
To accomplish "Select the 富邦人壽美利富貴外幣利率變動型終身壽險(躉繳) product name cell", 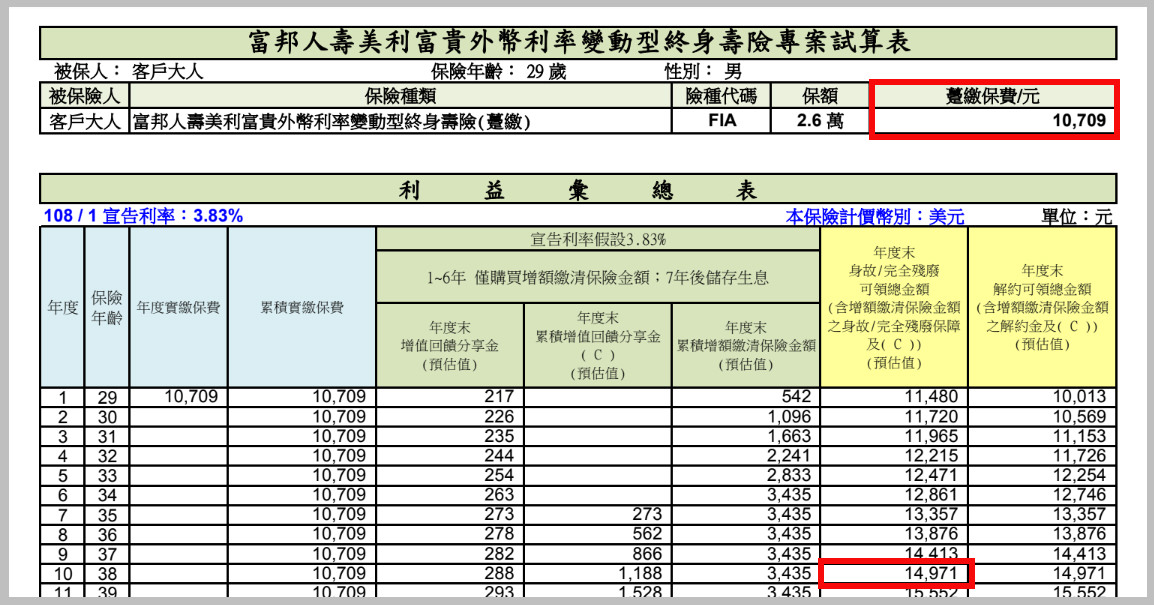I will coord(400,121).
